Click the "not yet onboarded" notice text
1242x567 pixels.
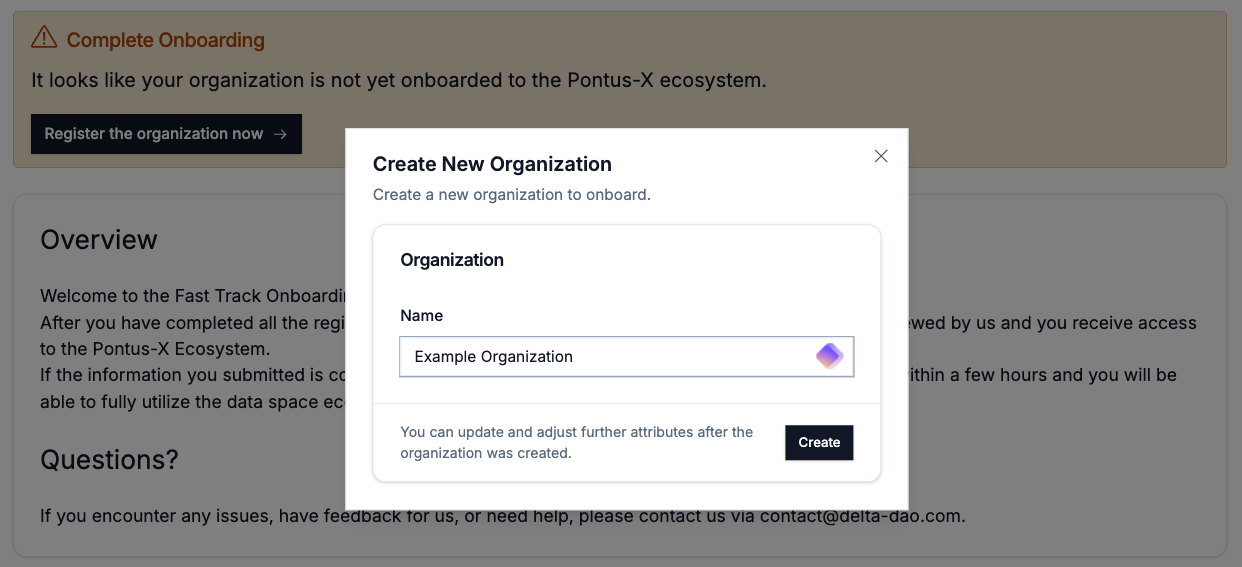point(398,80)
